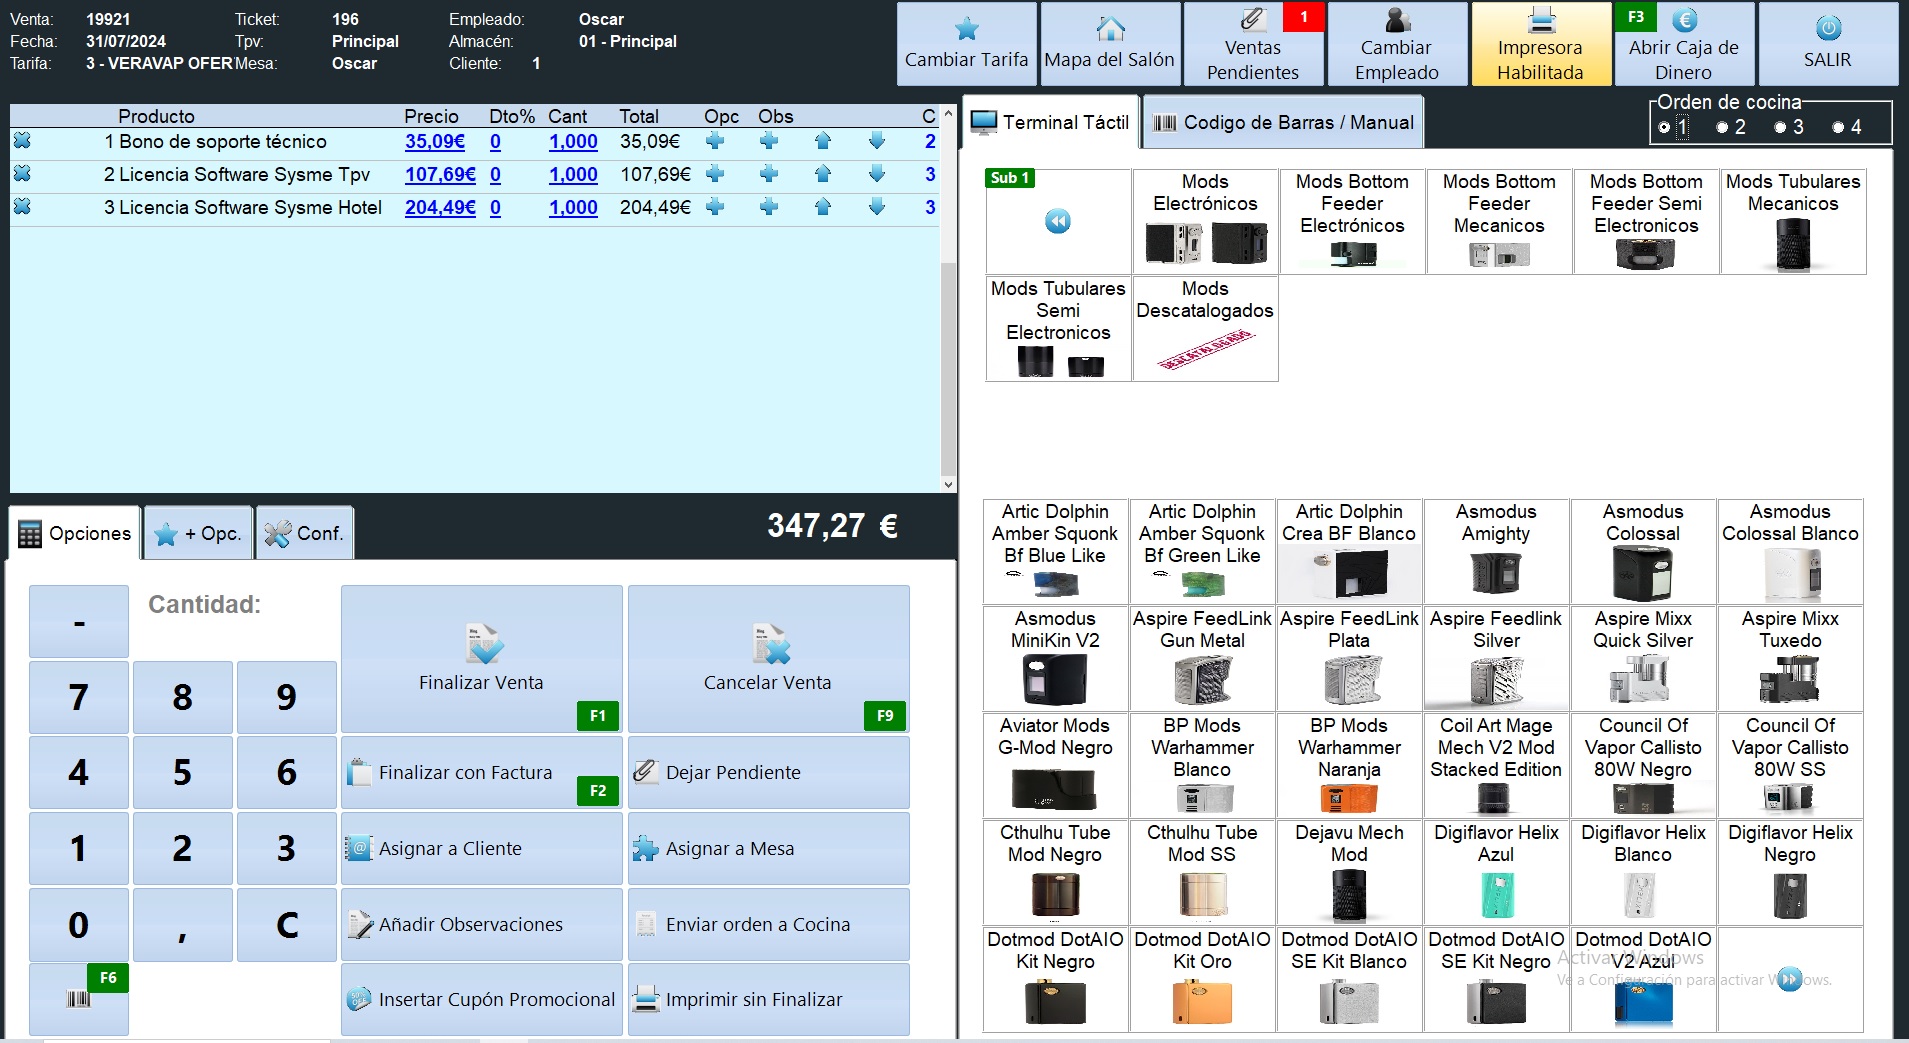Image resolution: width=1909 pixels, height=1043 pixels.
Task: Expand the Mods Descatalogados category
Action: pos(1205,328)
